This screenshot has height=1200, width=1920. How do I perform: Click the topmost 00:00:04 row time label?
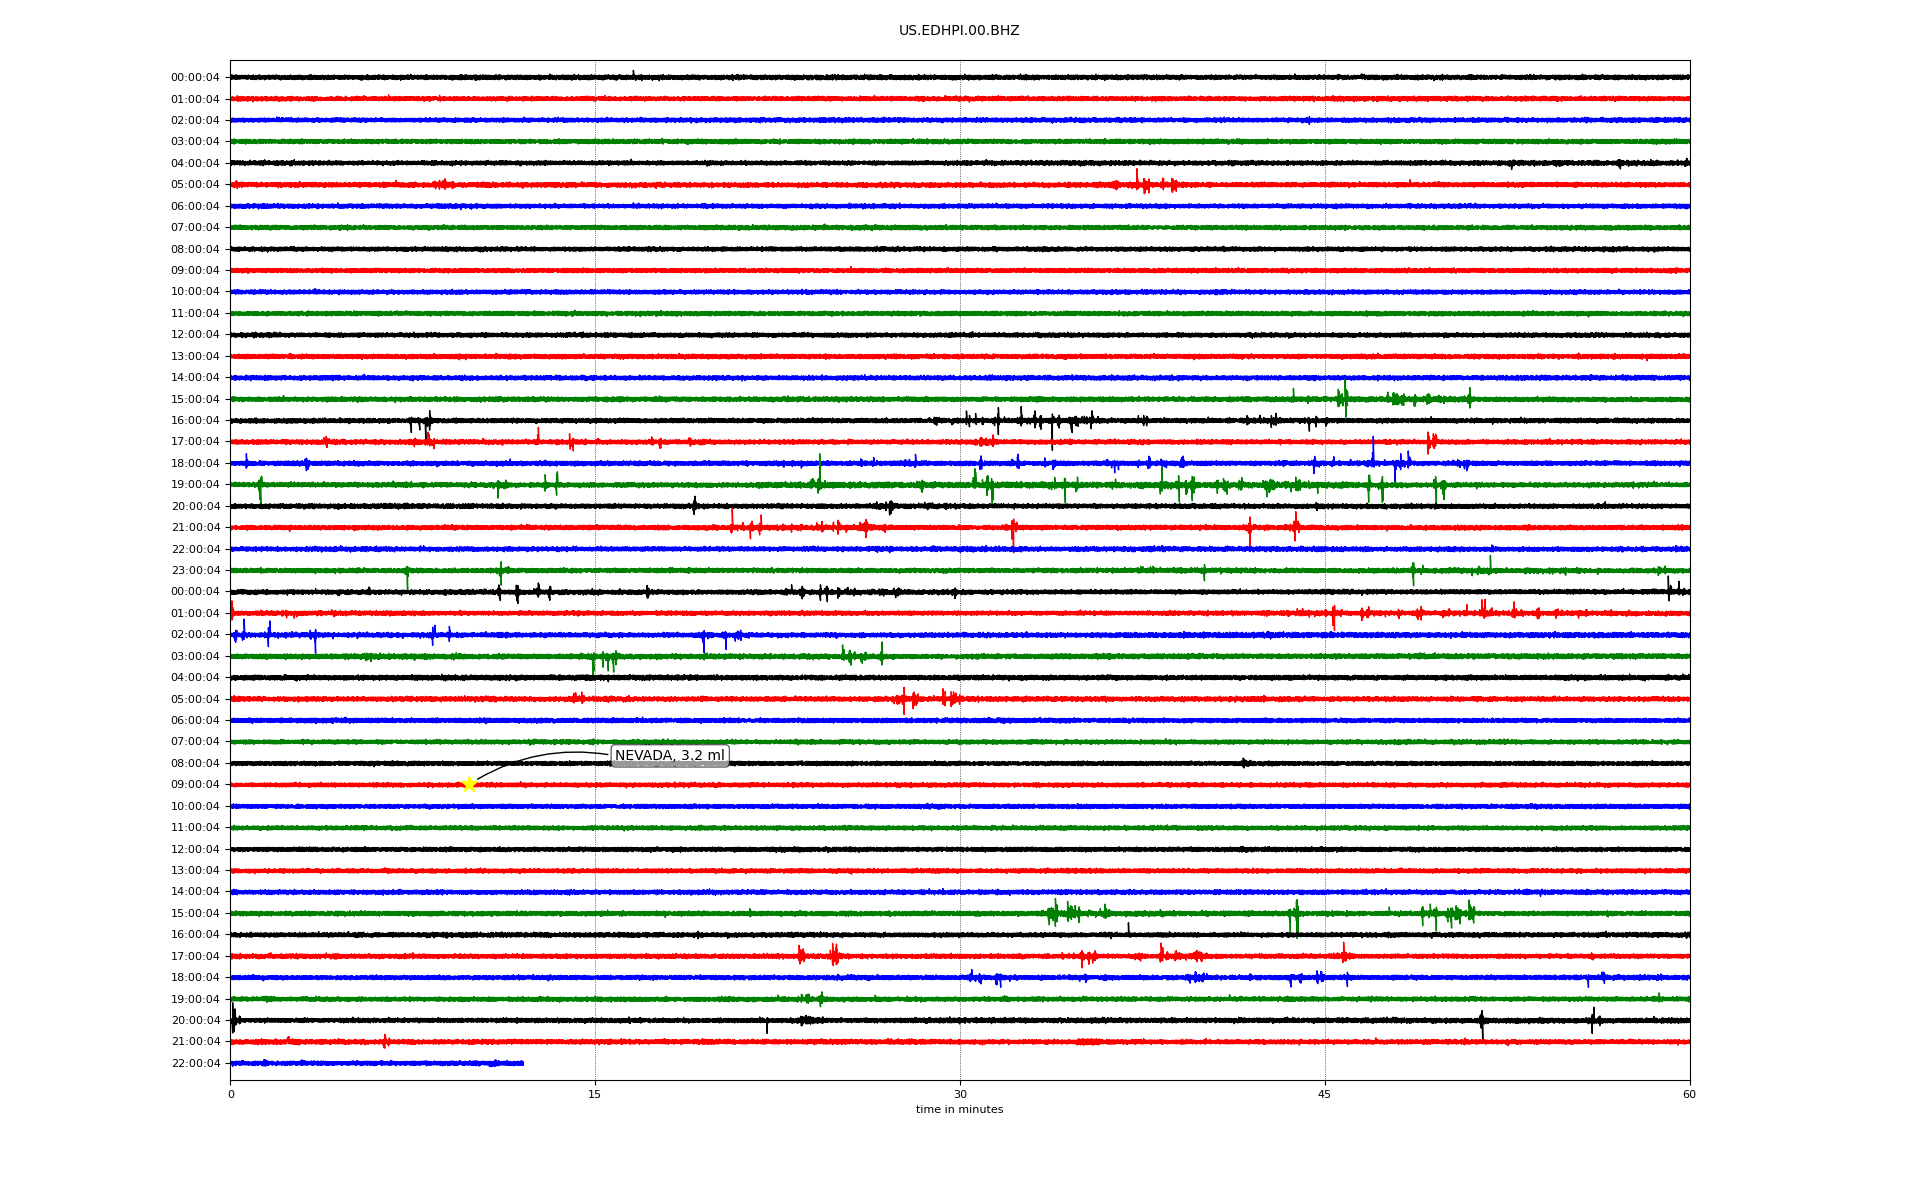[x=195, y=78]
